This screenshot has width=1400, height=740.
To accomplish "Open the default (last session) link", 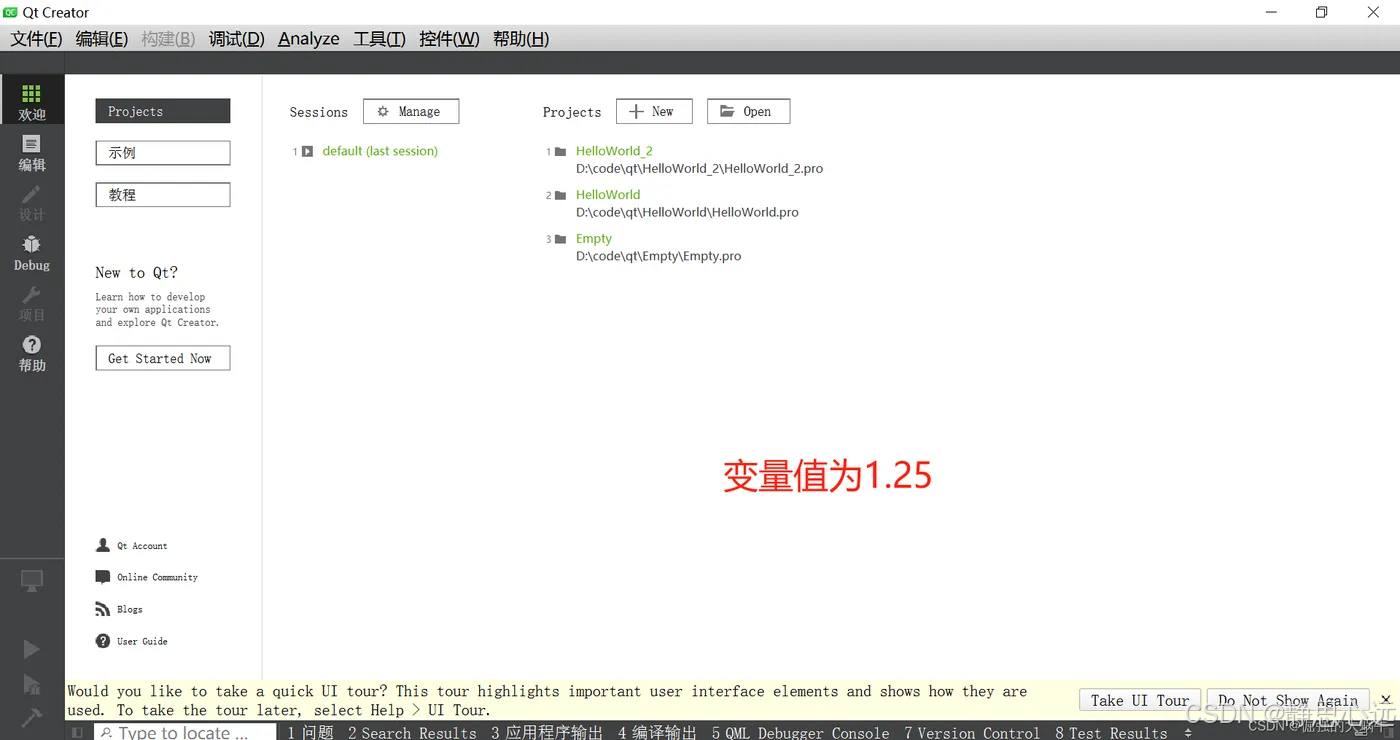I will pyautogui.click(x=380, y=151).
